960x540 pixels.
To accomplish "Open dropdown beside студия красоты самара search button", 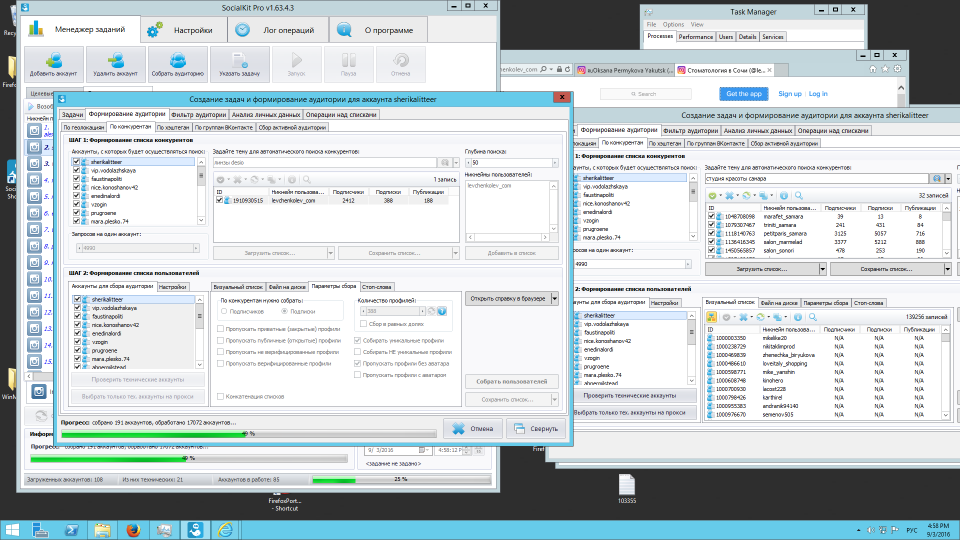I will coord(948,179).
